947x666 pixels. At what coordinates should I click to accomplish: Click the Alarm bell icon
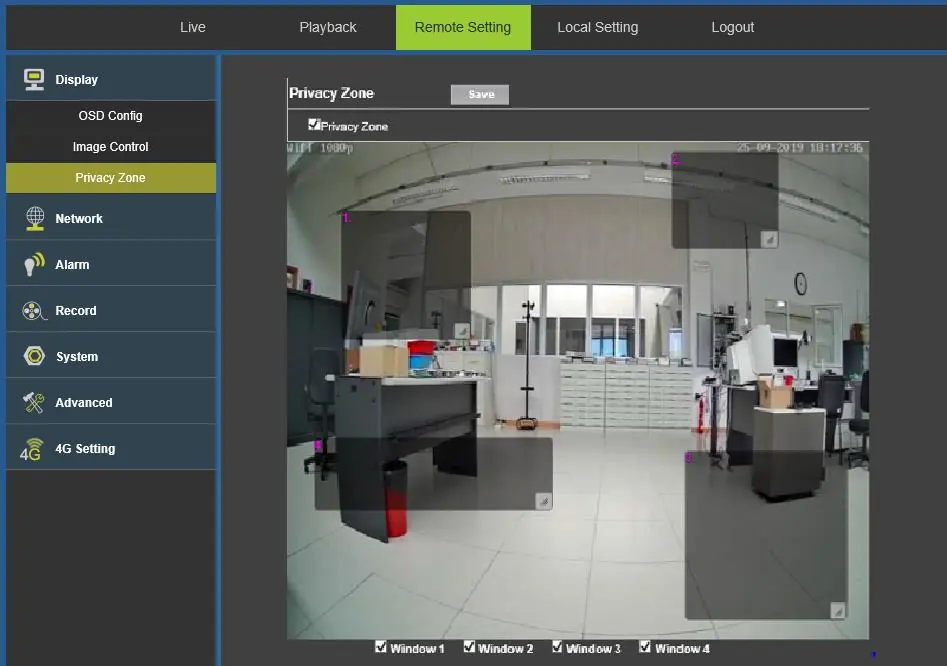tap(34, 264)
